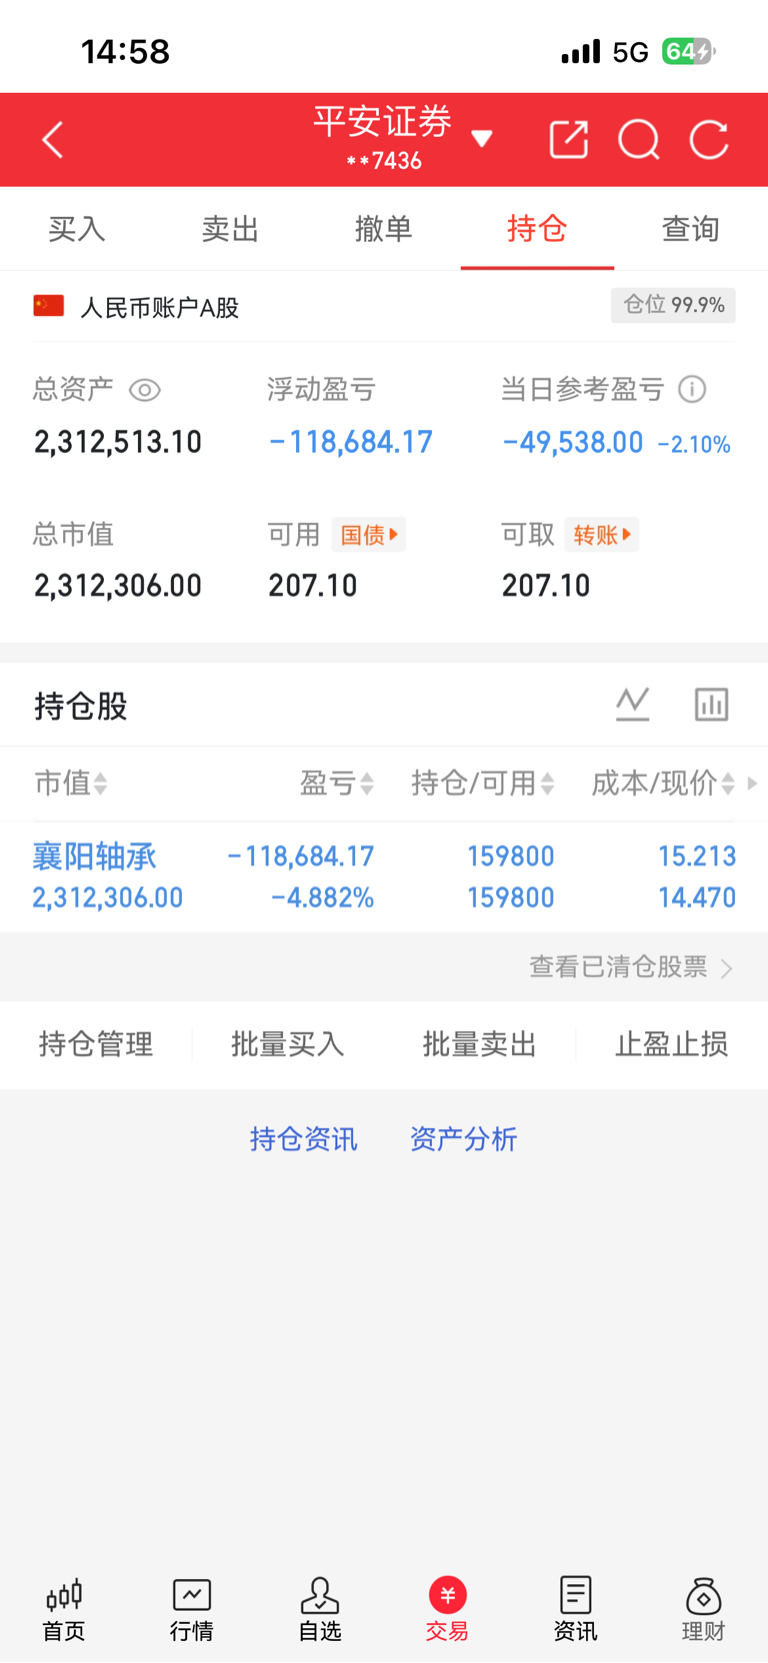Tap 批量卖出 button
The height and width of the screenshot is (1663, 768).
click(480, 1044)
